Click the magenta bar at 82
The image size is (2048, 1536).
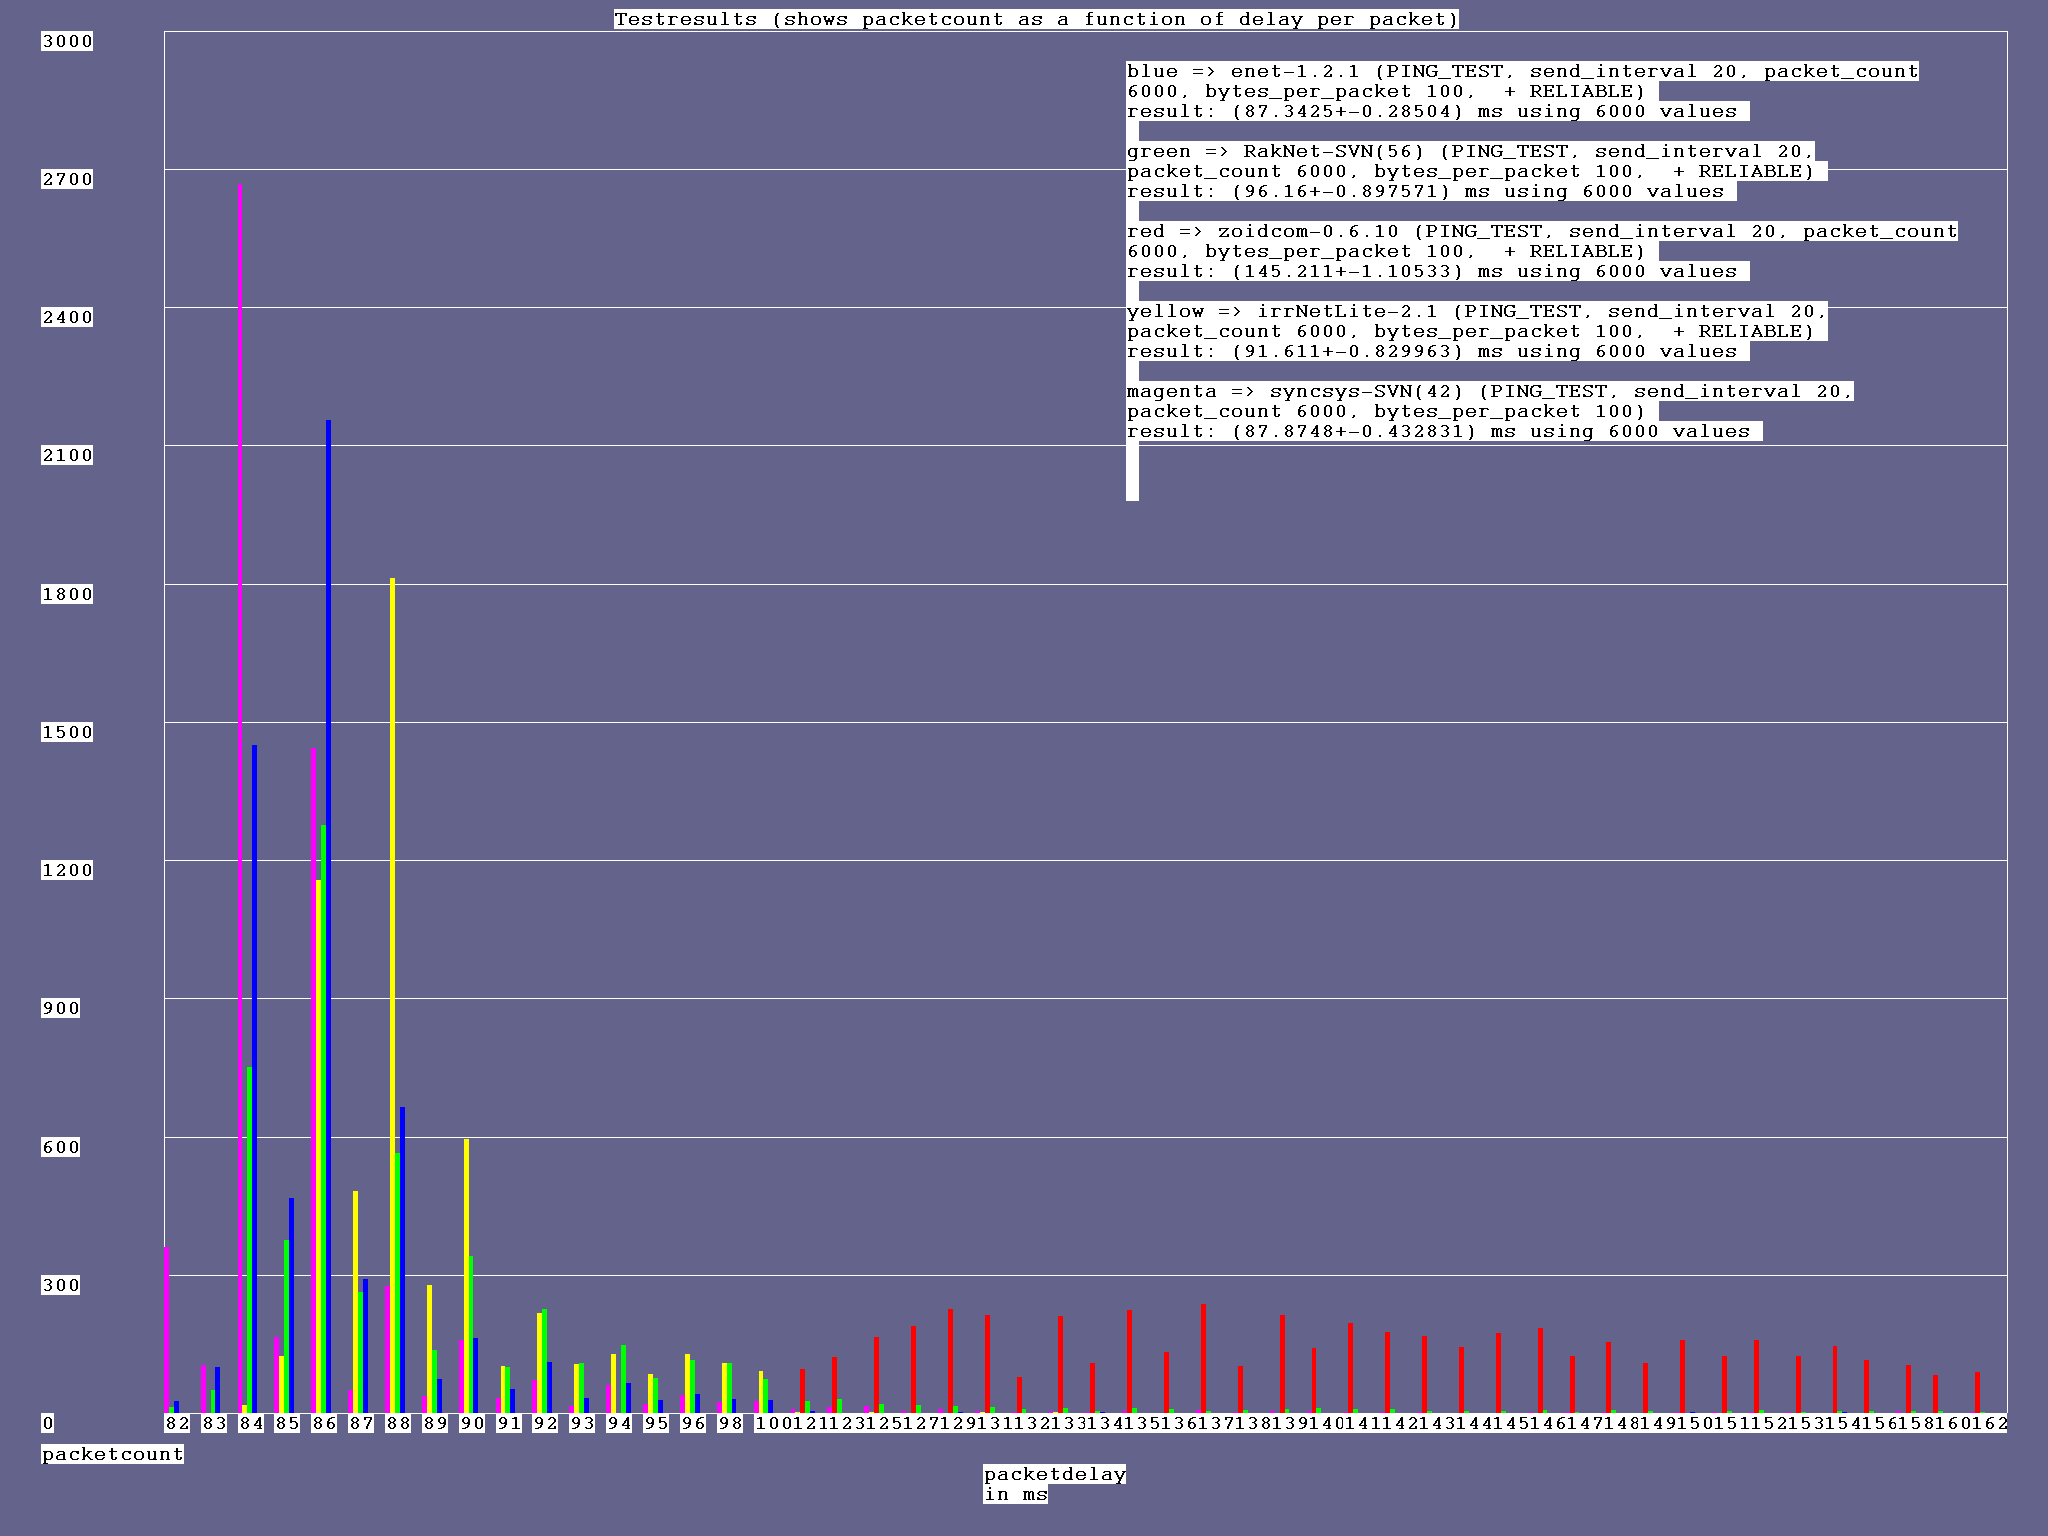pos(167,1330)
